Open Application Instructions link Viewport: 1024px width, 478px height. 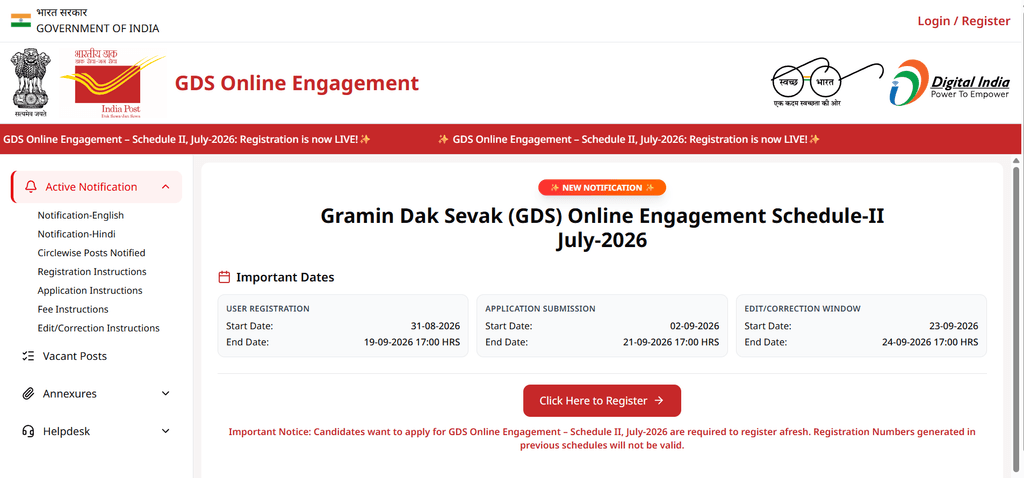[89, 291]
